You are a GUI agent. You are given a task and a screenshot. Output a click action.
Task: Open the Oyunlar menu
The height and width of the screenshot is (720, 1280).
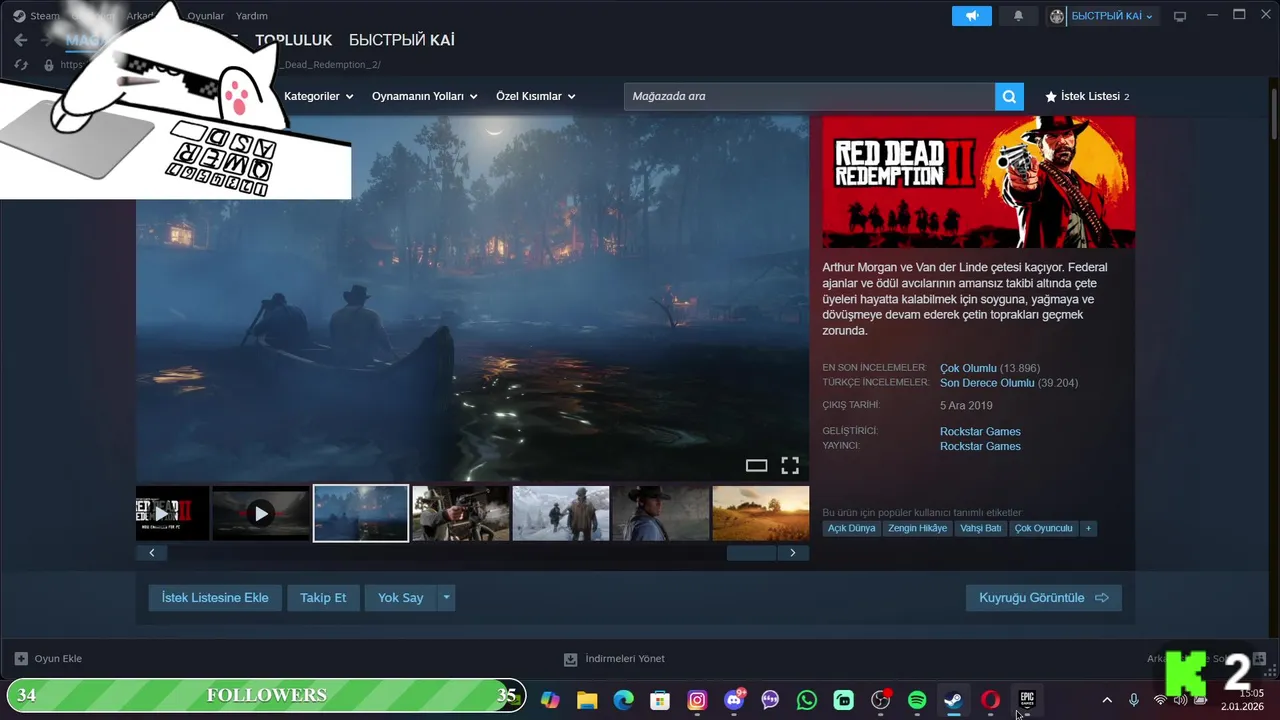pyautogui.click(x=206, y=16)
